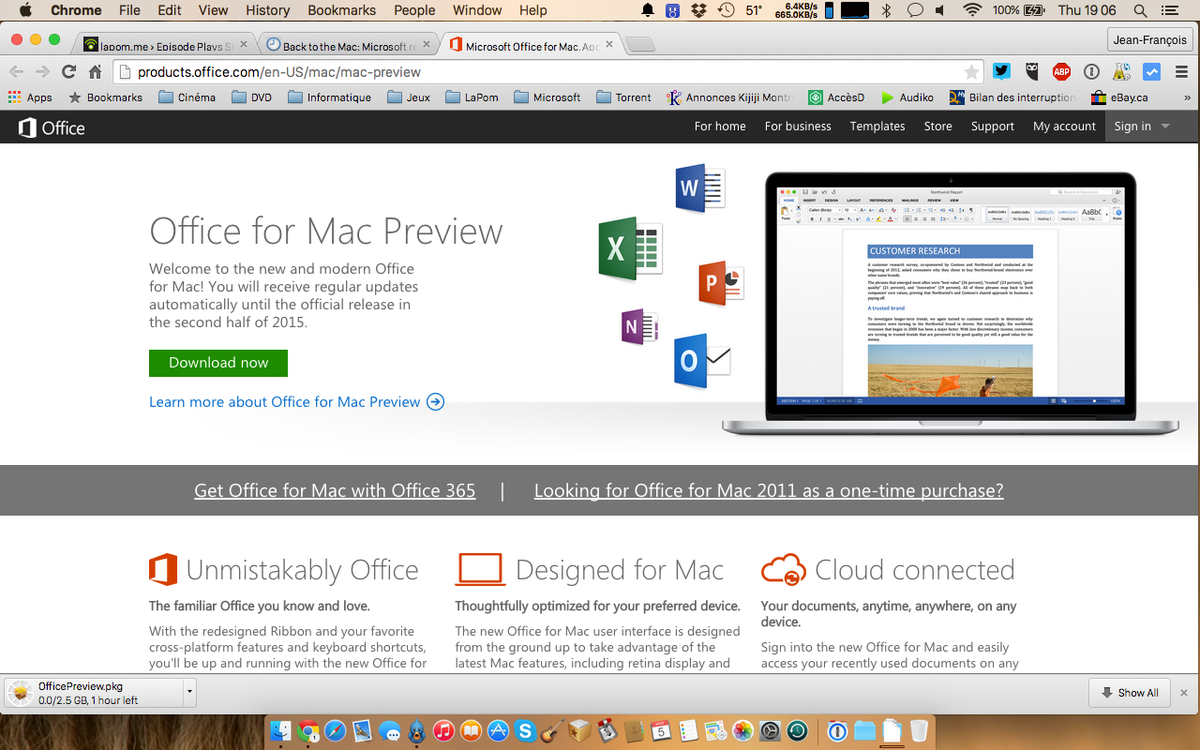Open the Office for Mac 2011 one-time purchase link
1200x750 pixels.
[769, 491]
